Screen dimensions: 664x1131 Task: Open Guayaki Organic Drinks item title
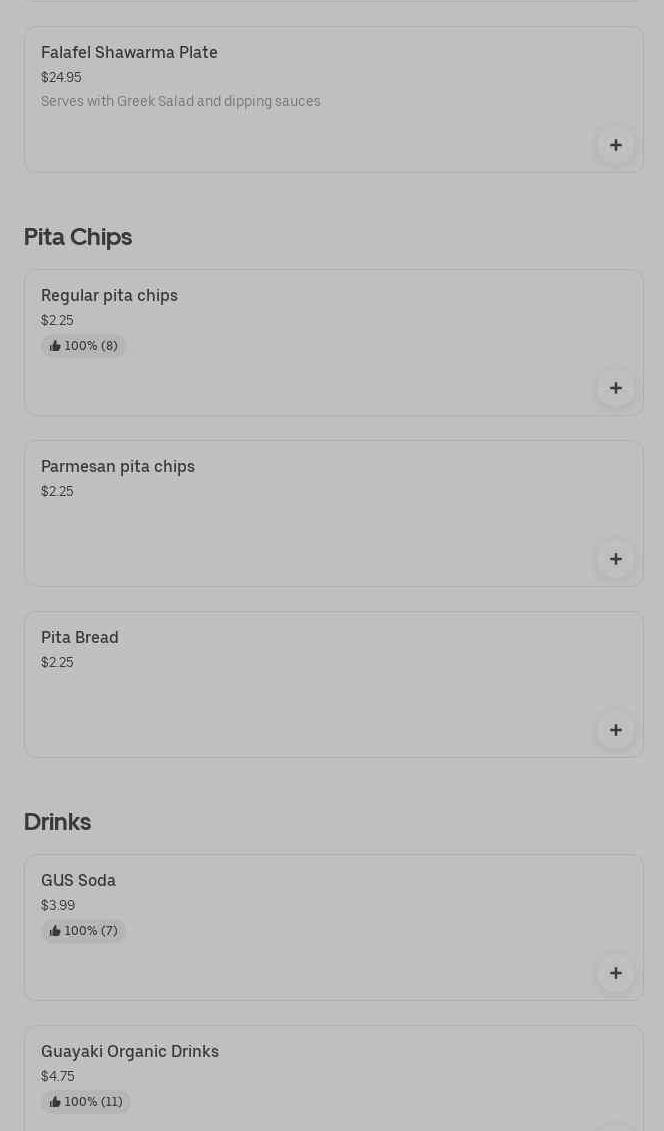point(130,1051)
